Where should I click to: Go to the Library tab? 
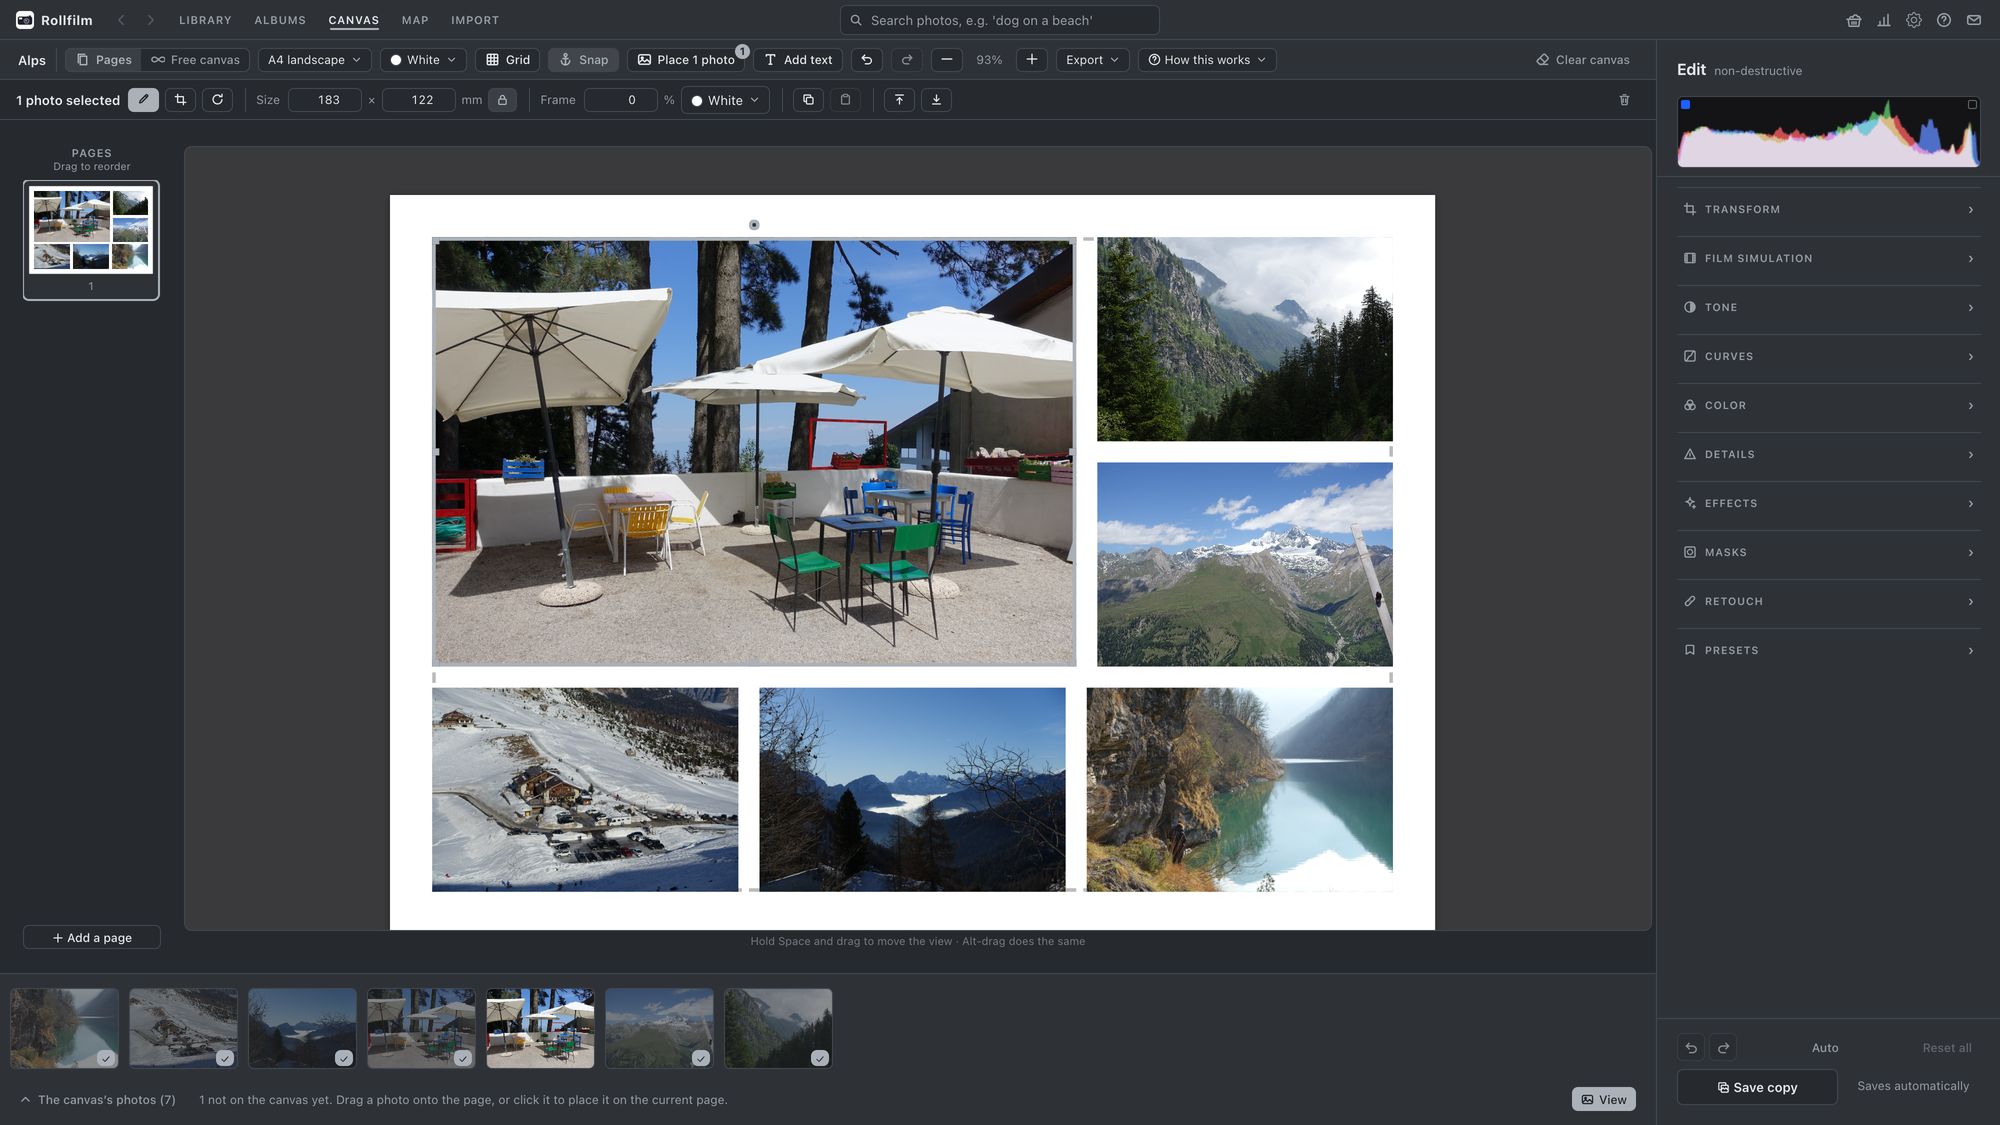tap(205, 20)
